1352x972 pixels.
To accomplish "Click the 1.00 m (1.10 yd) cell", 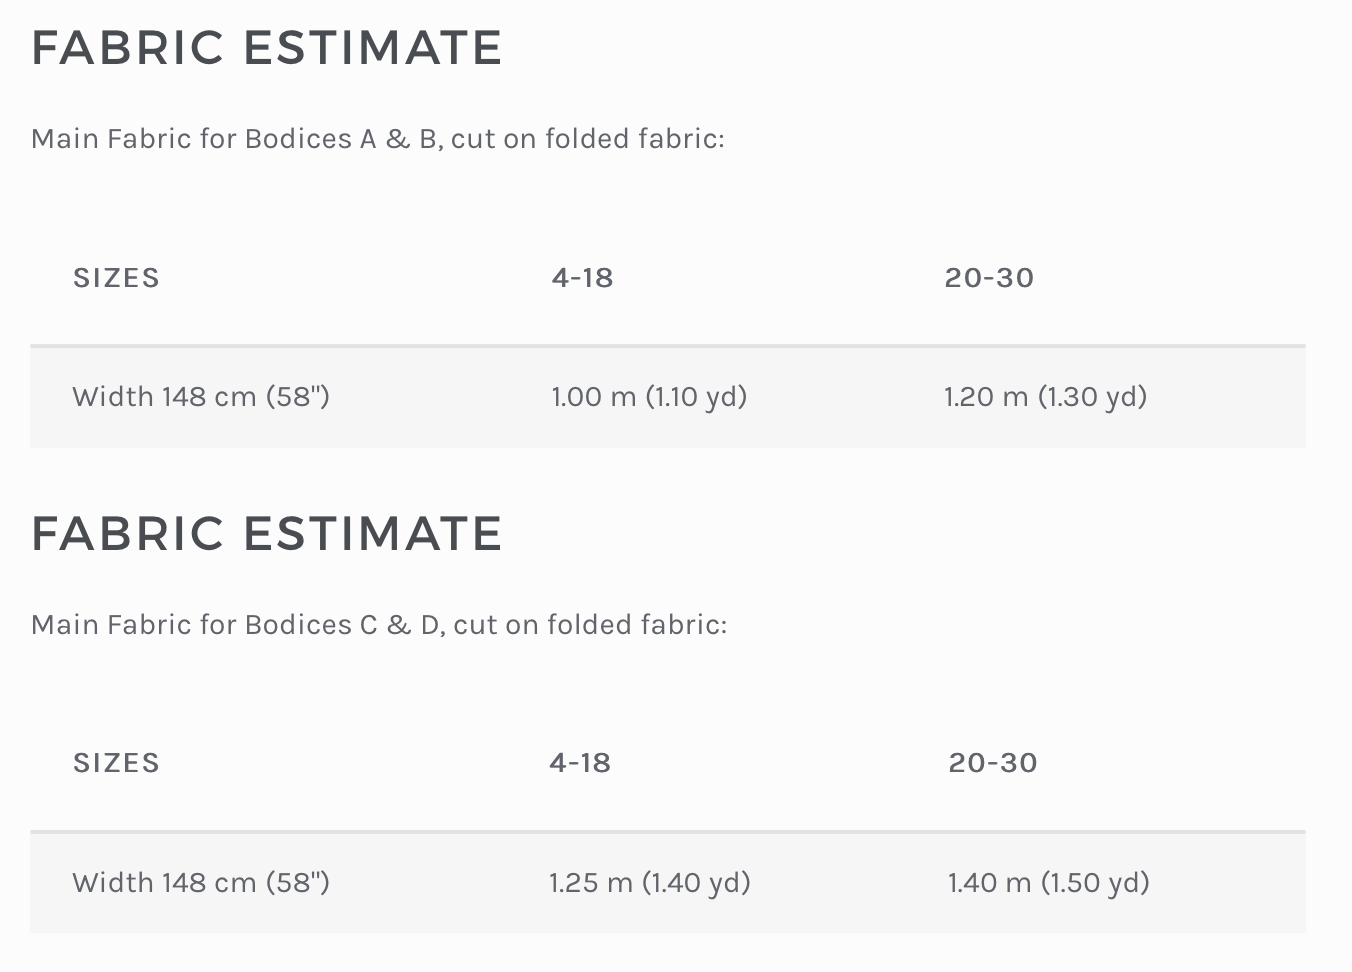I will pos(649,397).
